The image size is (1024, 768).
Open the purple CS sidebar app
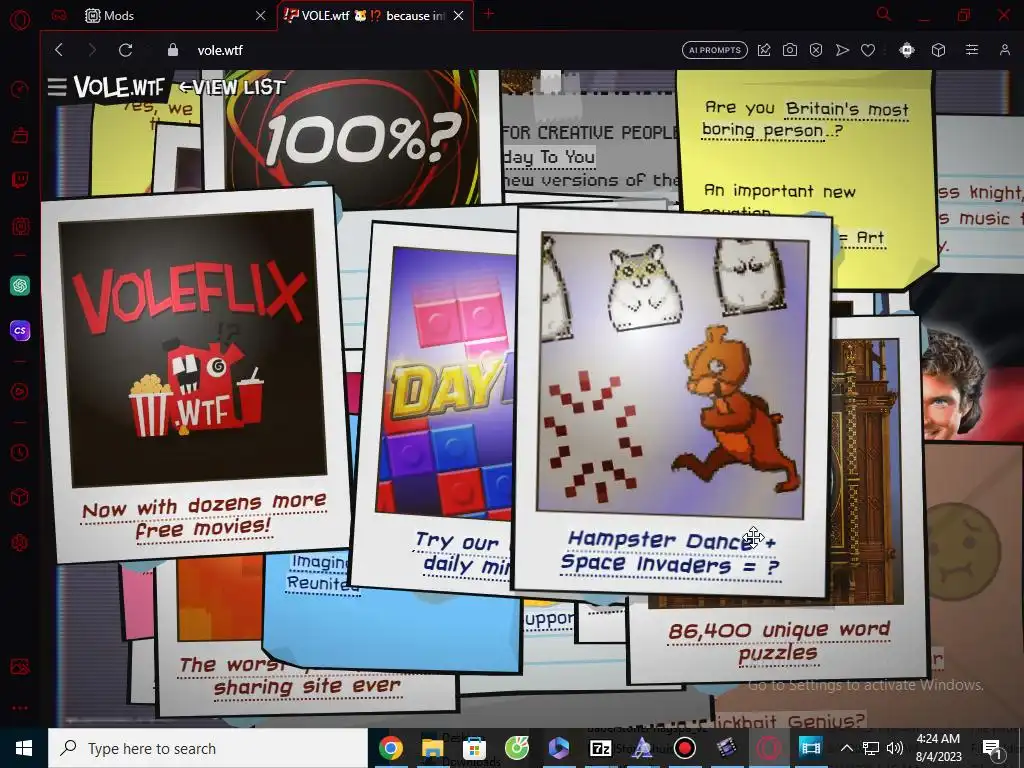[20, 330]
